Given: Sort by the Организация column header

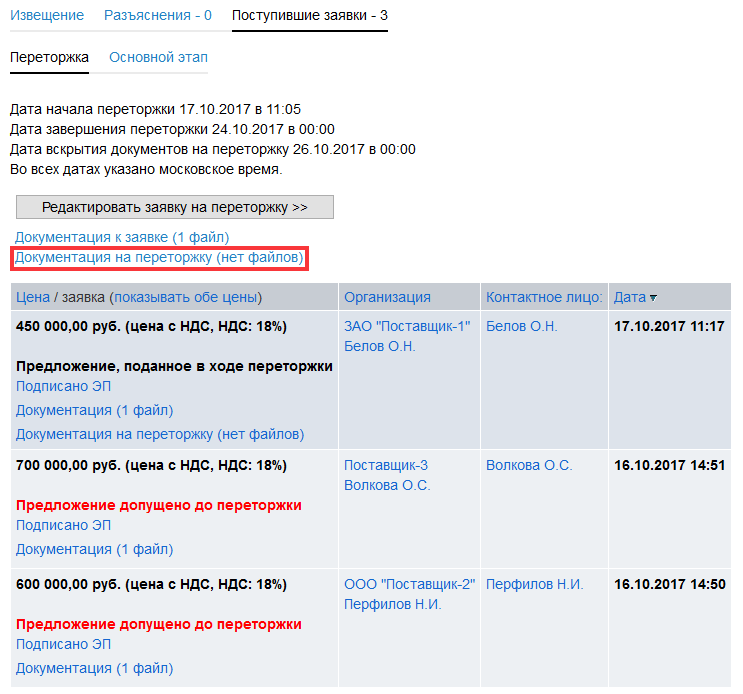Looking at the screenshot, I should click(387, 297).
